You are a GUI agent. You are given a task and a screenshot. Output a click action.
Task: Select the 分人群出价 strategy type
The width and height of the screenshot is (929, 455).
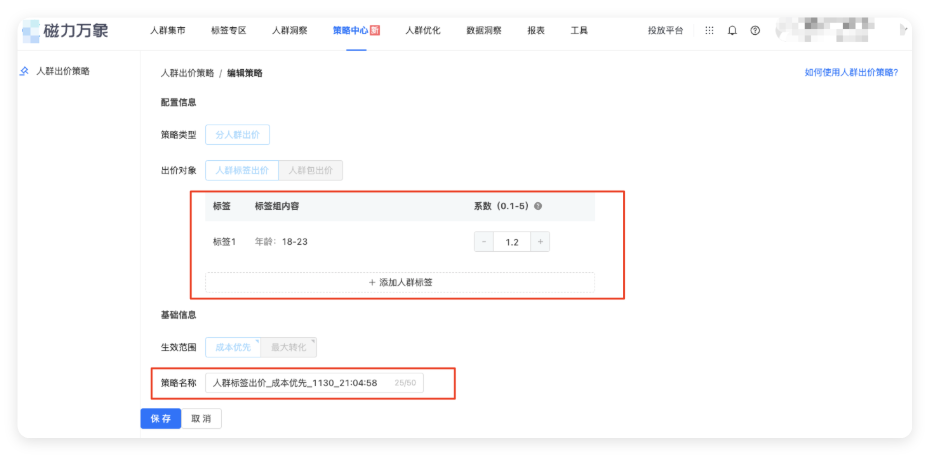(238, 135)
